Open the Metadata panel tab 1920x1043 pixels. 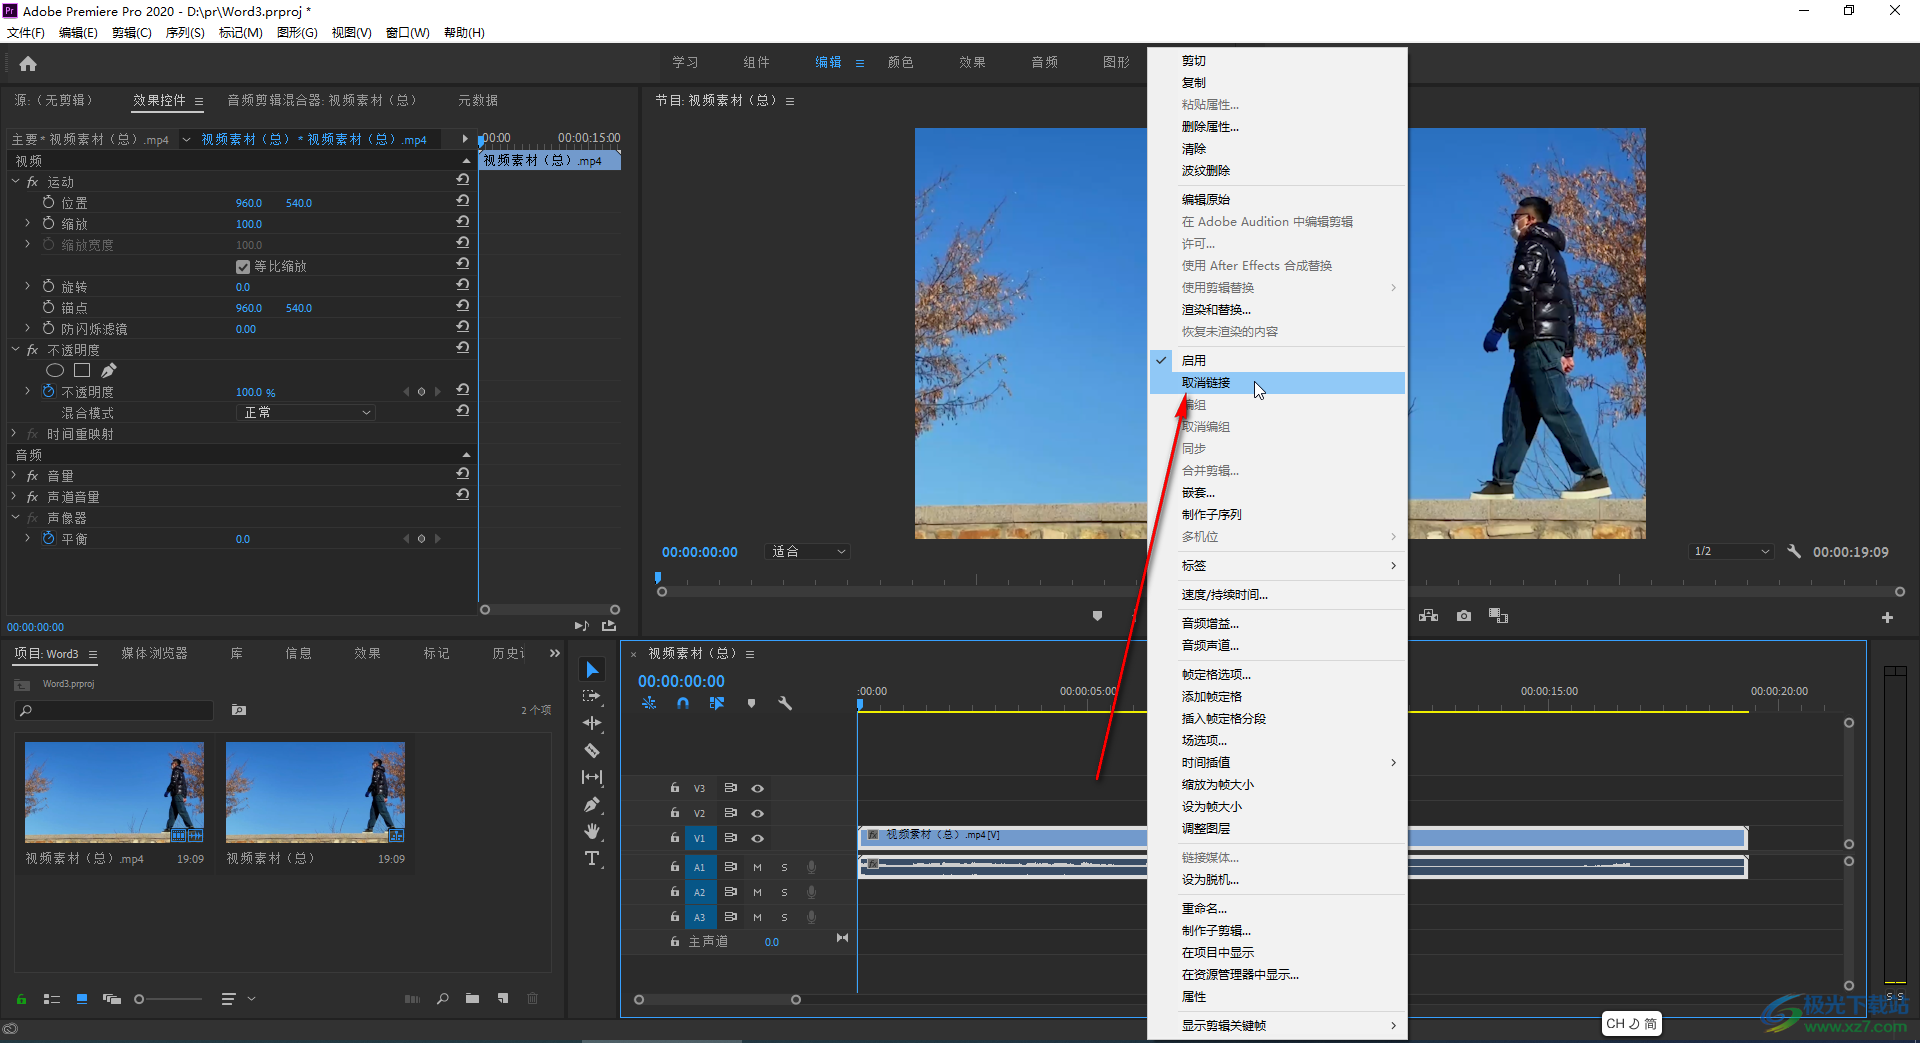(477, 100)
